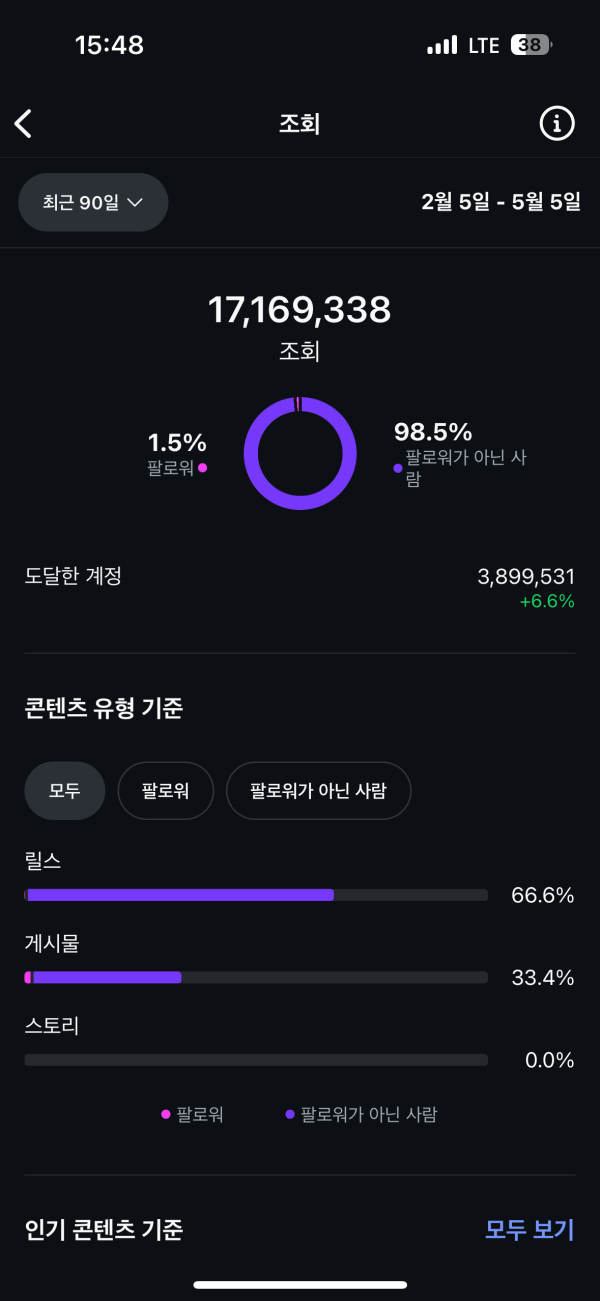Tap the 2월 5일 - 5월 5일 date range

tap(500, 202)
